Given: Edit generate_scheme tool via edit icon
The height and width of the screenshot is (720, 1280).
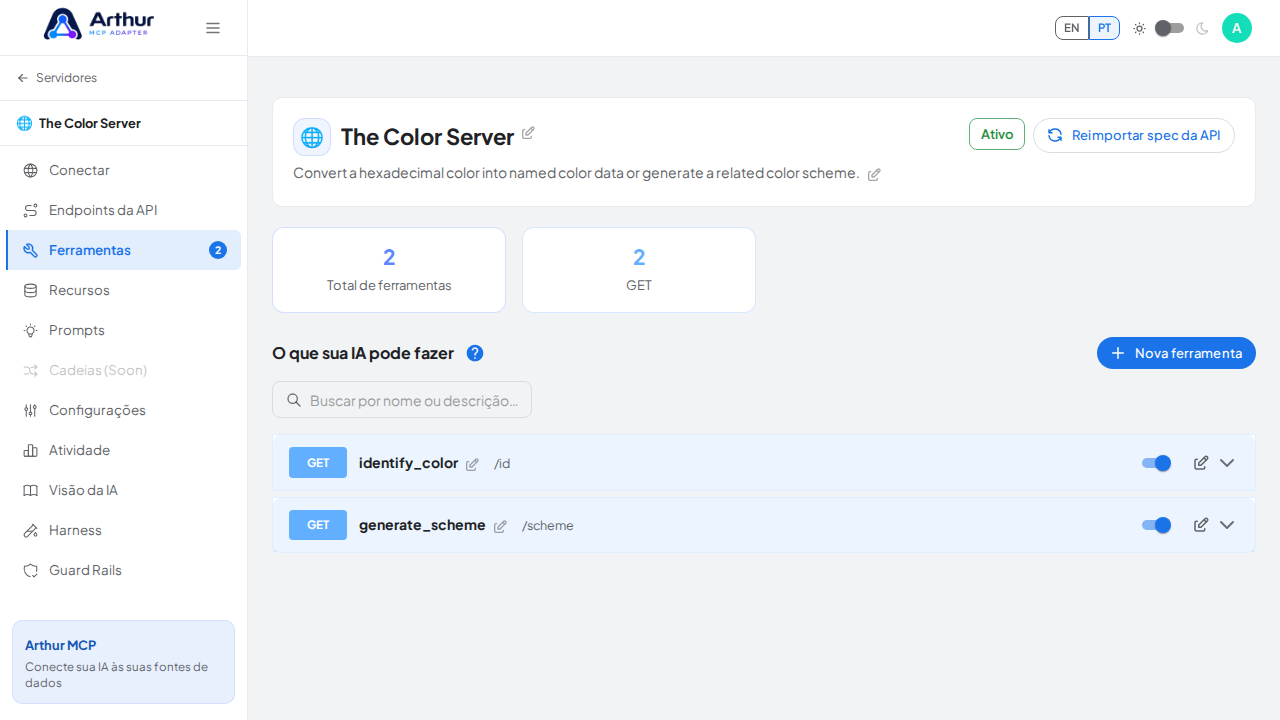Looking at the screenshot, I should (1201, 525).
